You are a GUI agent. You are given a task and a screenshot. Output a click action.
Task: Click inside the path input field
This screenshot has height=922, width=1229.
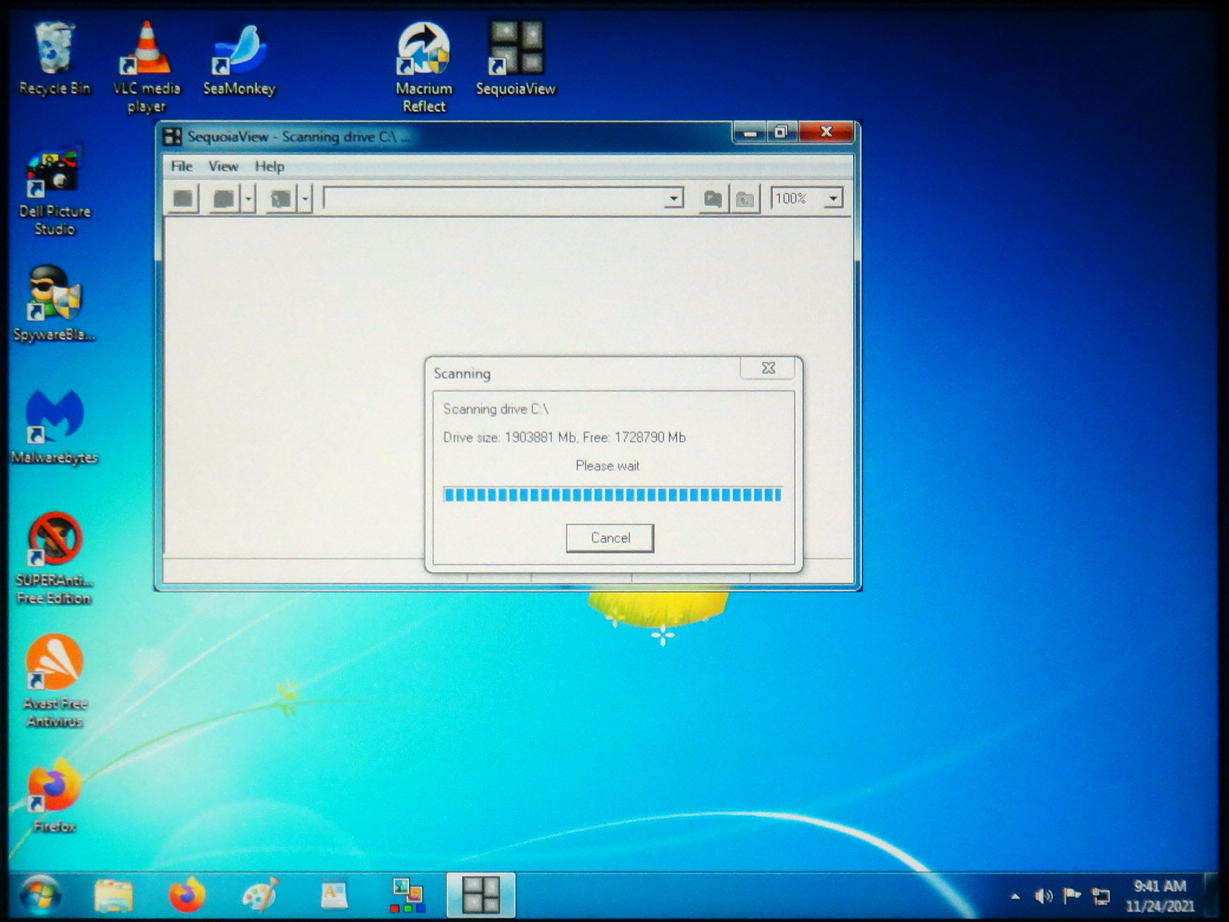(x=494, y=199)
